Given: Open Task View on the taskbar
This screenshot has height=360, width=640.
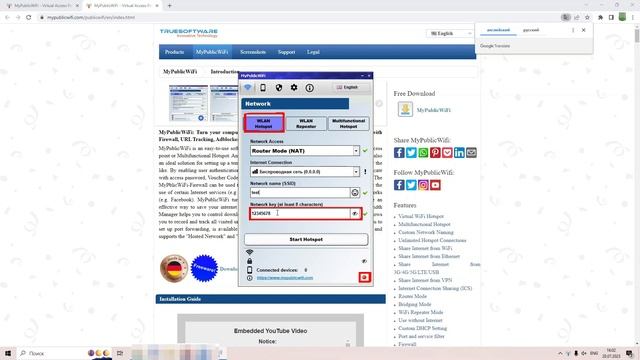Looking at the screenshot, I should click(120, 353).
